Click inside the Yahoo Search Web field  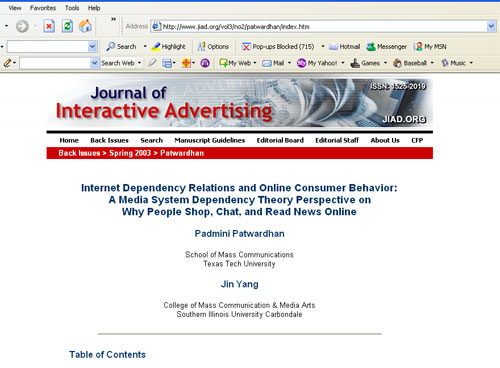click(x=55, y=63)
